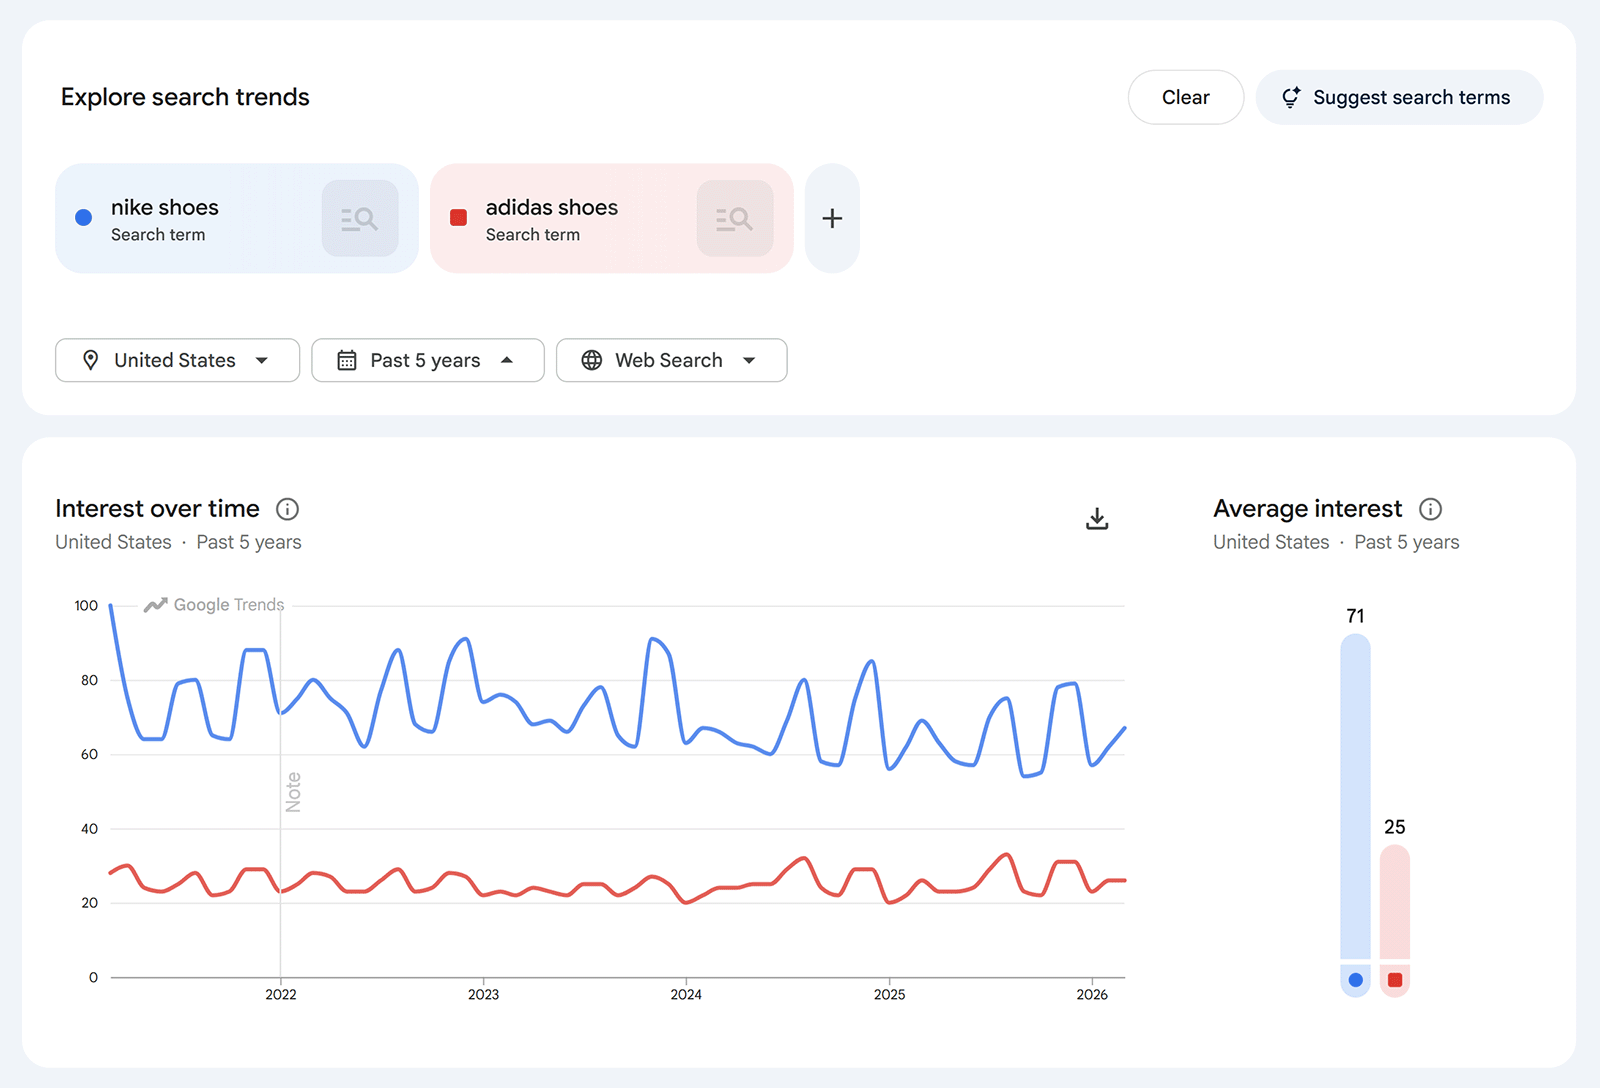This screenshot has height=1088, width=1600.
Task: Click the location pin icon for region filter
Action: coord(91,360)
